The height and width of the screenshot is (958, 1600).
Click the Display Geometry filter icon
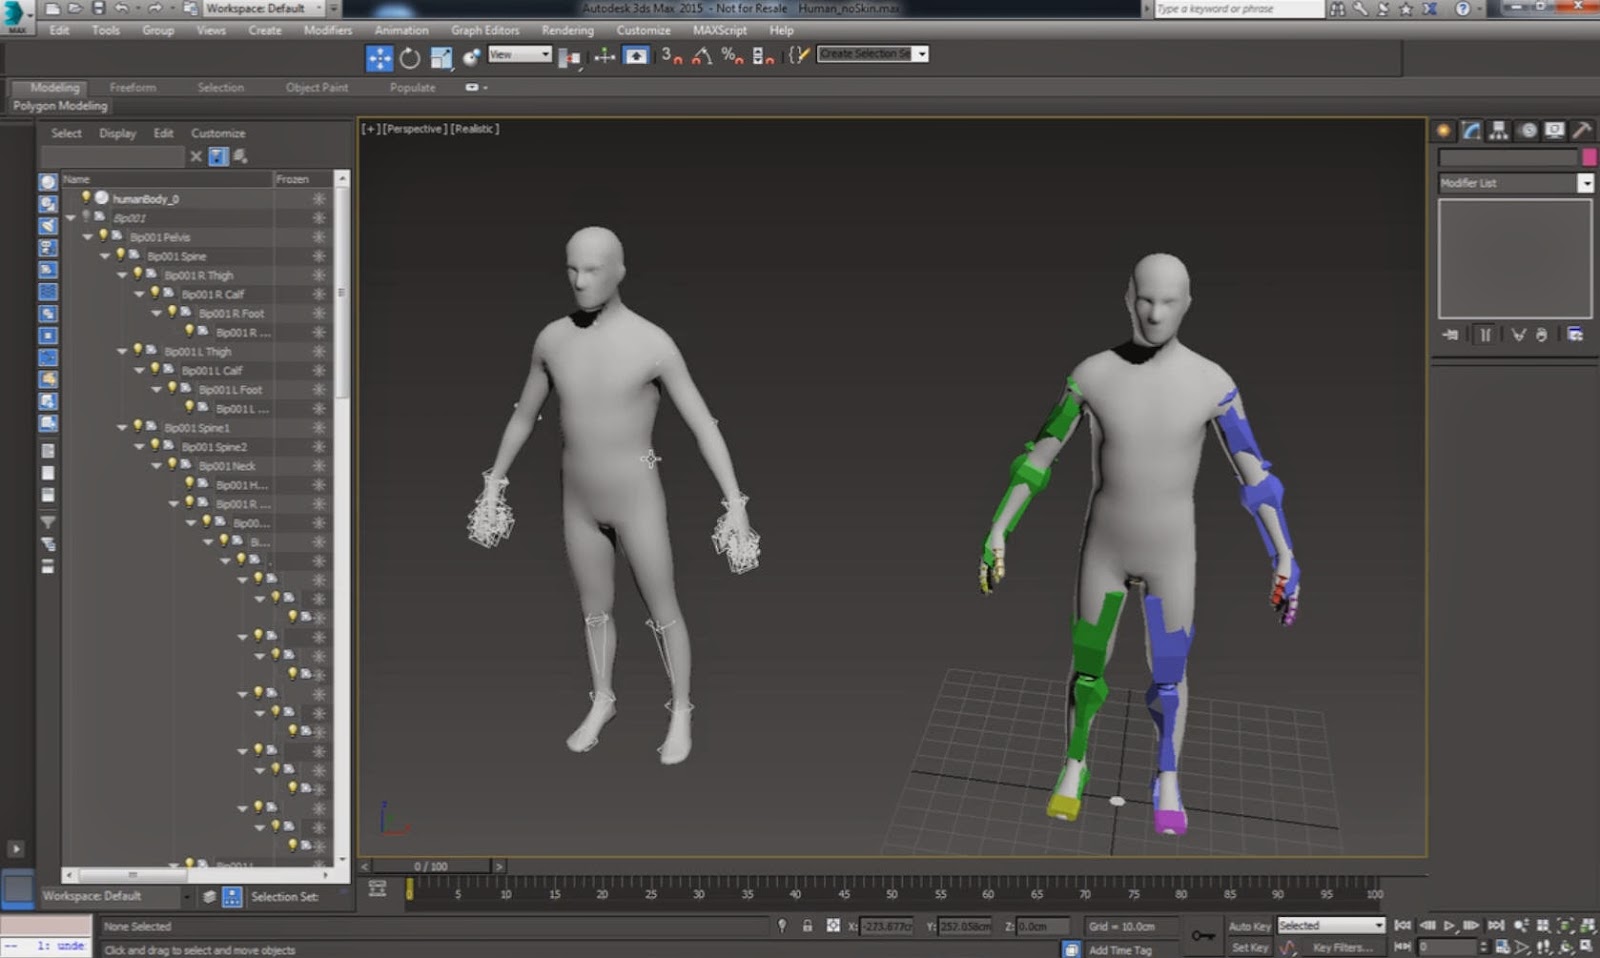coord(47,182)
